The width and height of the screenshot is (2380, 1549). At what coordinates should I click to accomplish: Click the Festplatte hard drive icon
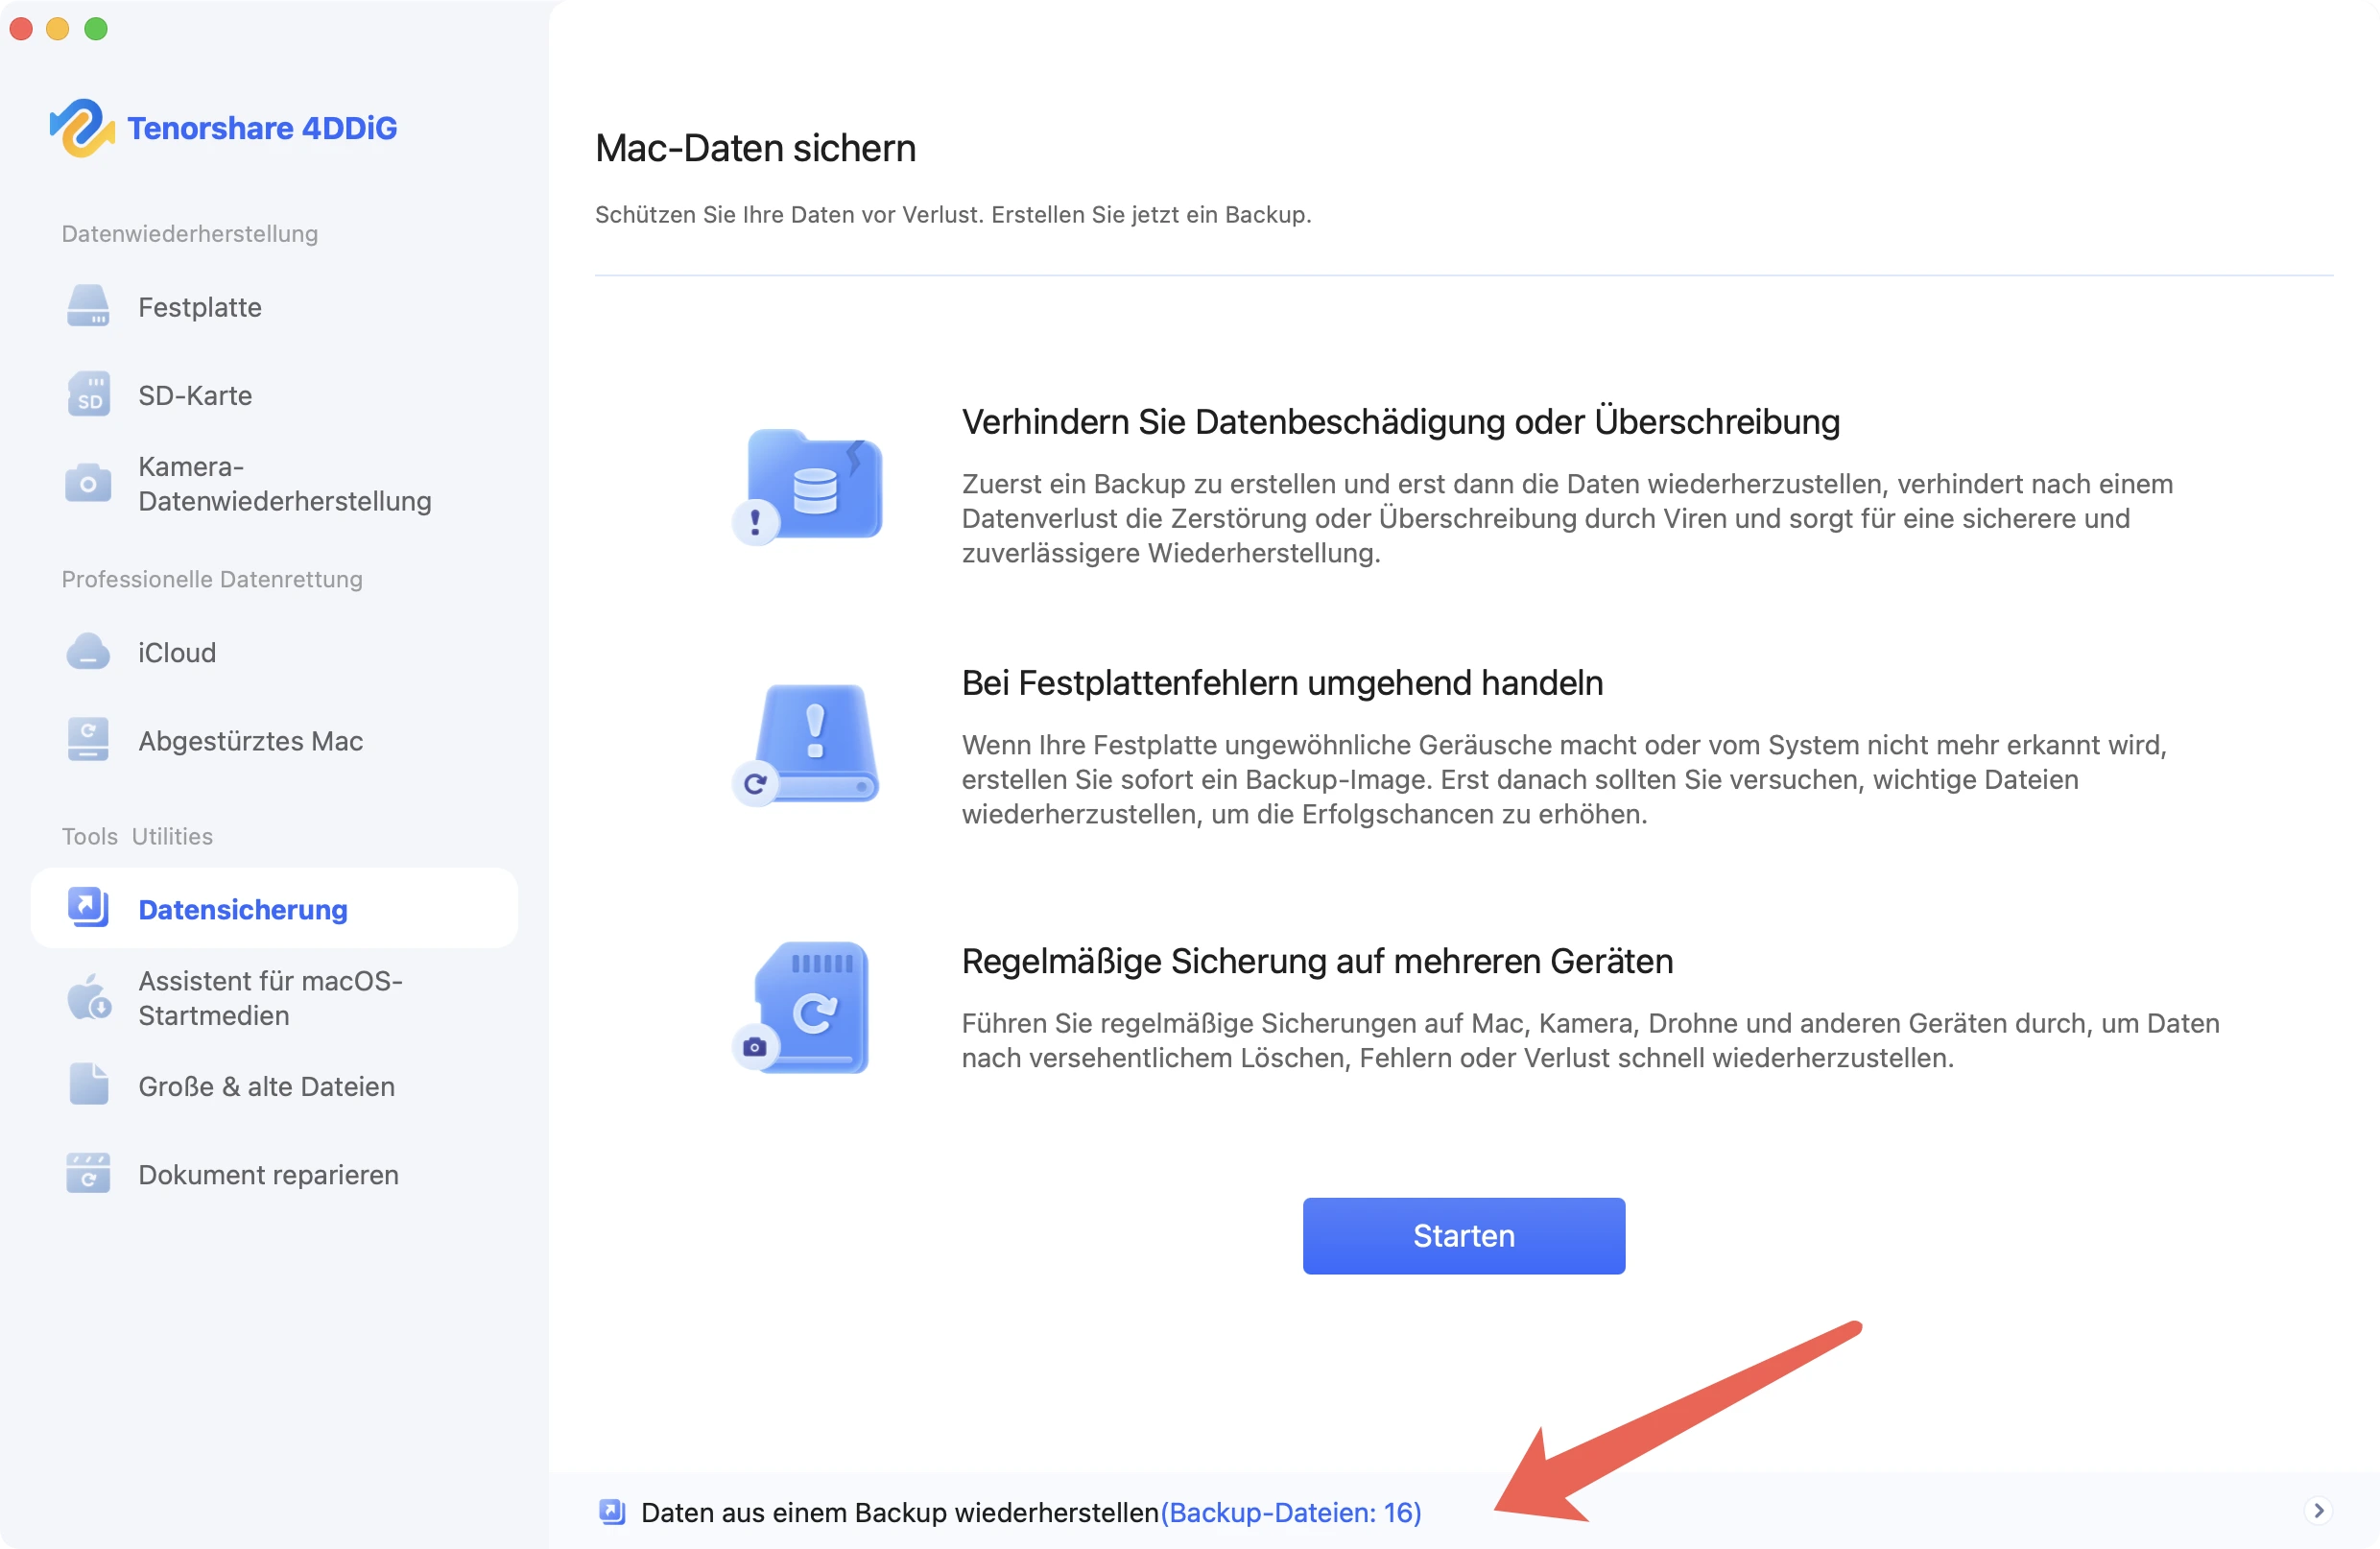[88, 306]
